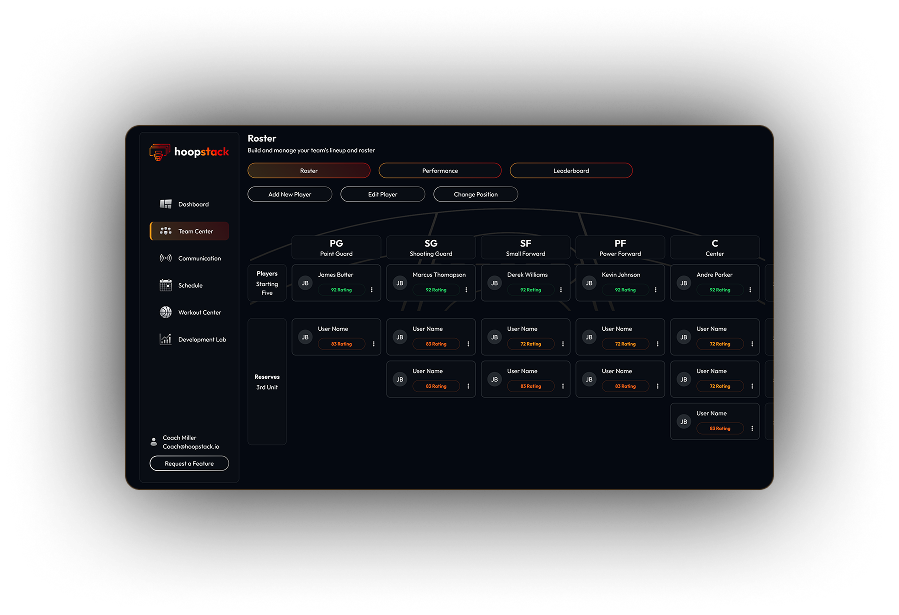Expand Andre Parker's three-dot menu
Image resolution: width=899 pixels, height=615 pixels.
click(750, 290)
